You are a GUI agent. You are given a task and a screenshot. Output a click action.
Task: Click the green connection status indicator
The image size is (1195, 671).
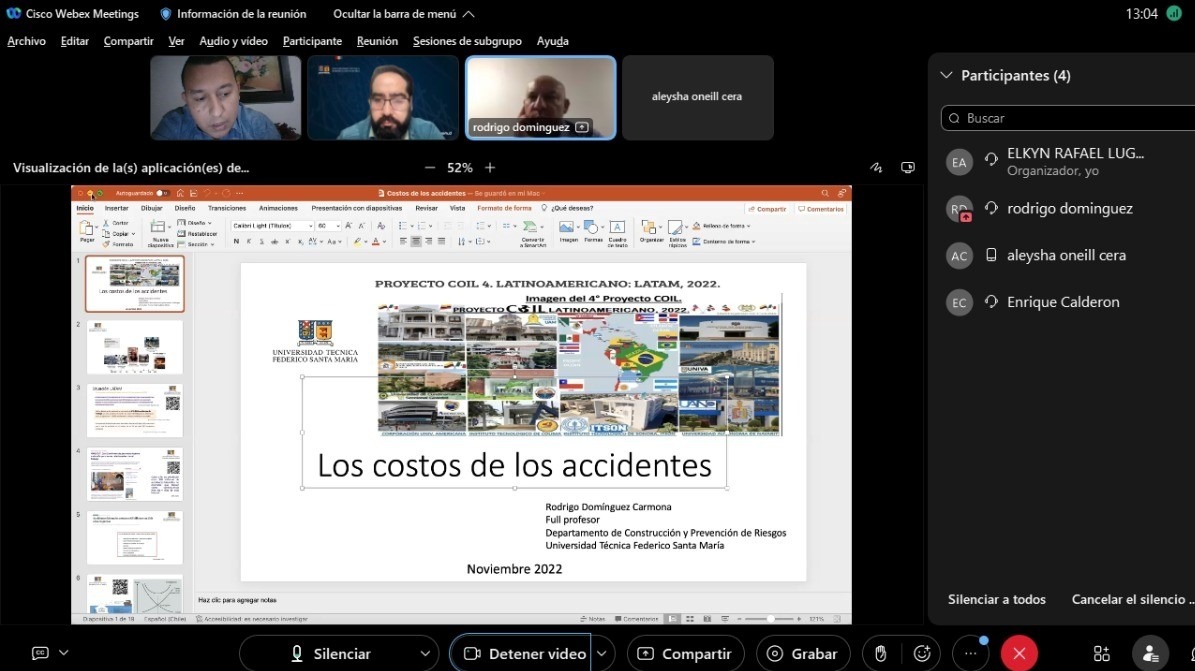point(1174,14)
